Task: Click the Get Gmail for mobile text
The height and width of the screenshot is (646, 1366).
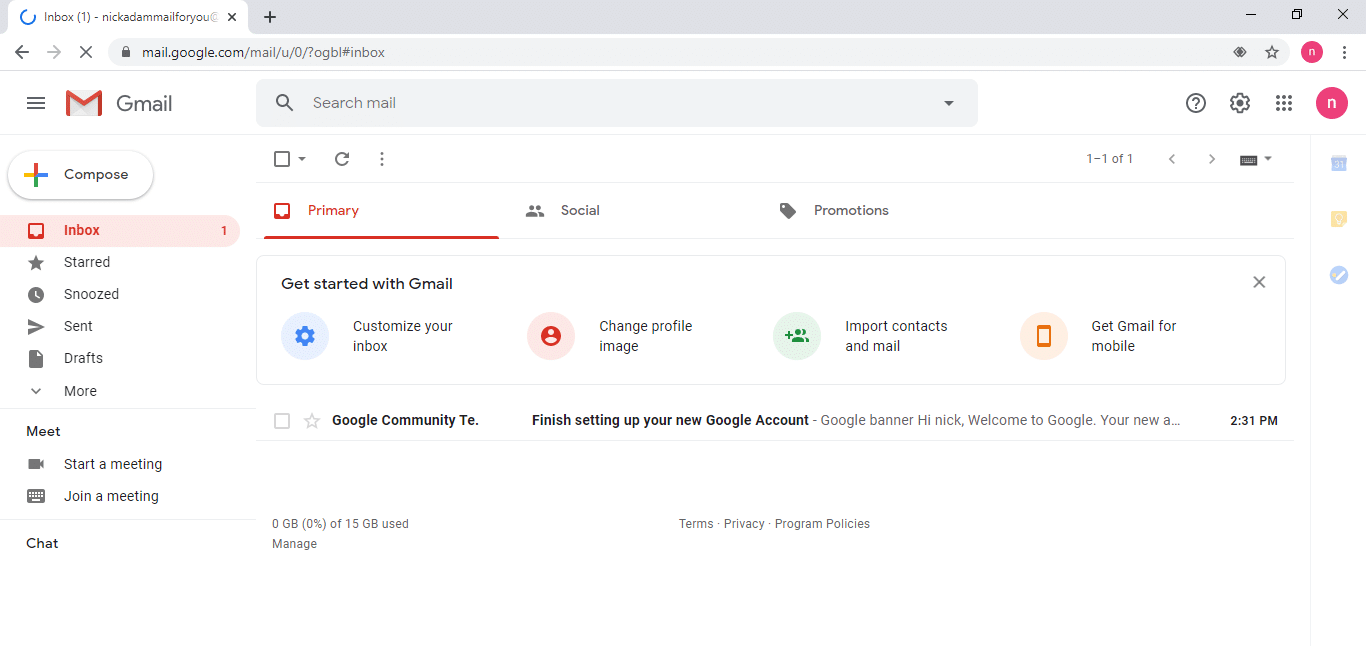Action: (x=1134, y=336)
